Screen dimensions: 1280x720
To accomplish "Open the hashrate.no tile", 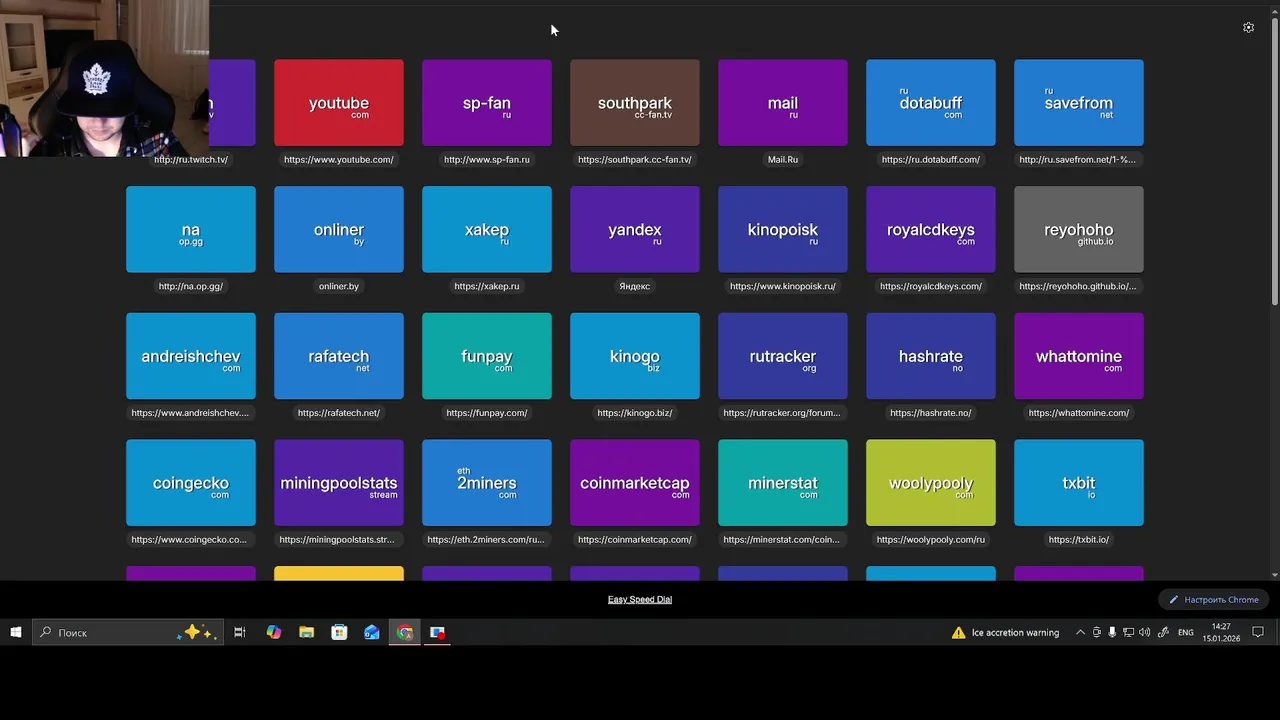I will pyautogui.click(x=931, y=356).
